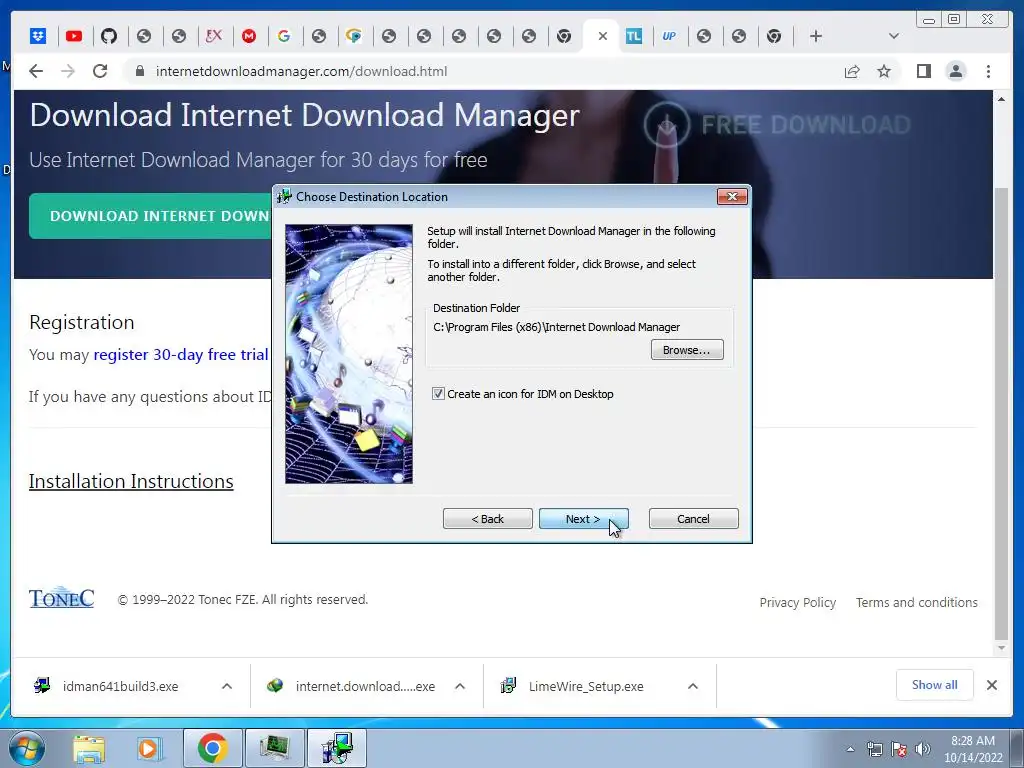The height and width of the screenshot is (768, 1024).
Task: Expand options for internet.download.....exe
Action: point(460,686)
